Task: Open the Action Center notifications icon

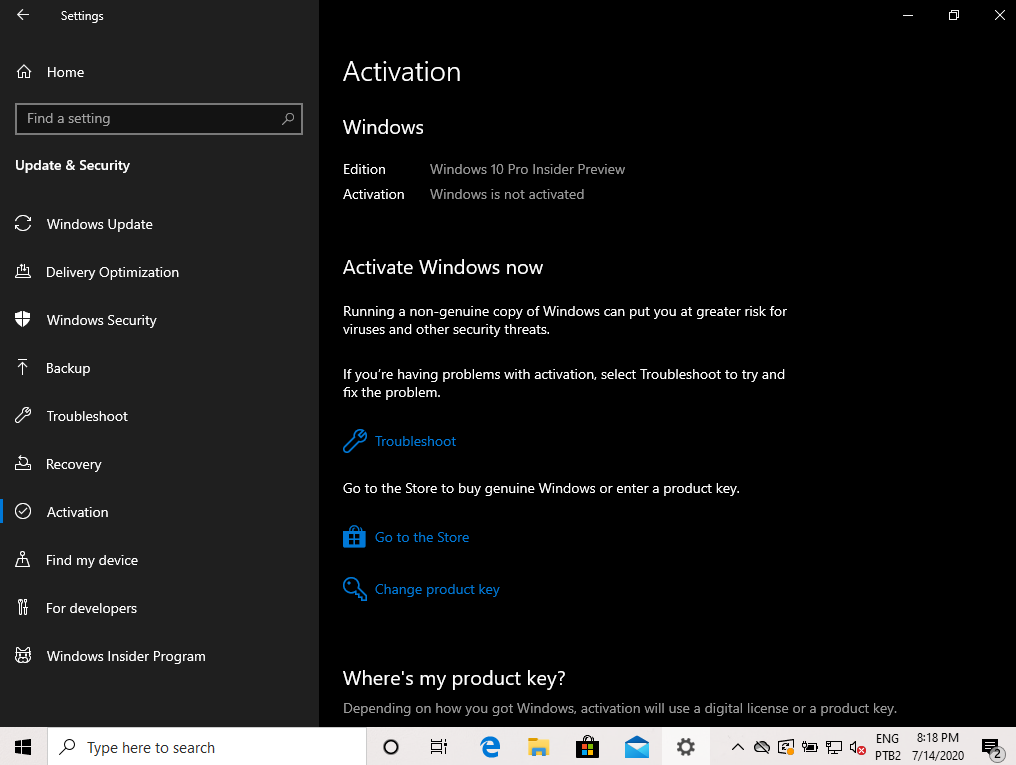Action: click(x=991, y=748)
